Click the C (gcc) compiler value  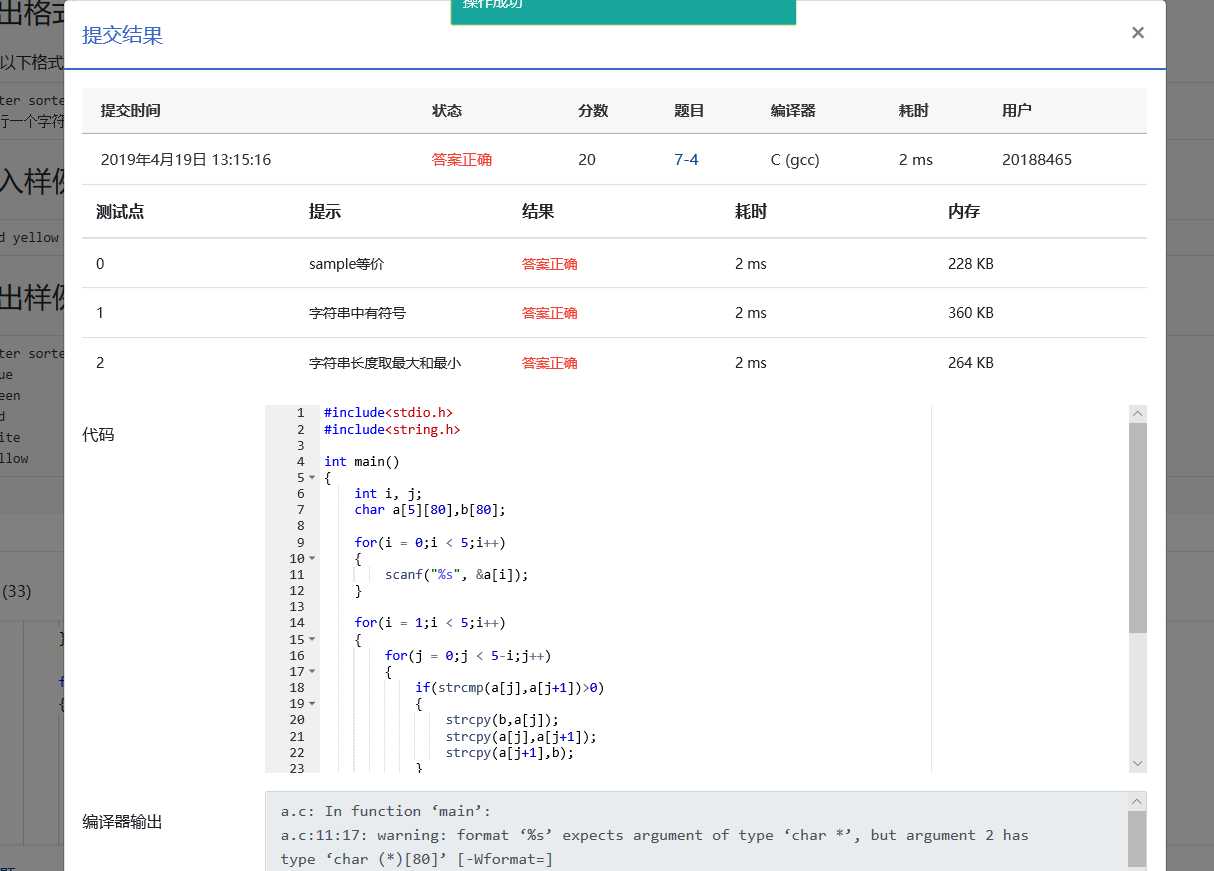click(795, 160)
